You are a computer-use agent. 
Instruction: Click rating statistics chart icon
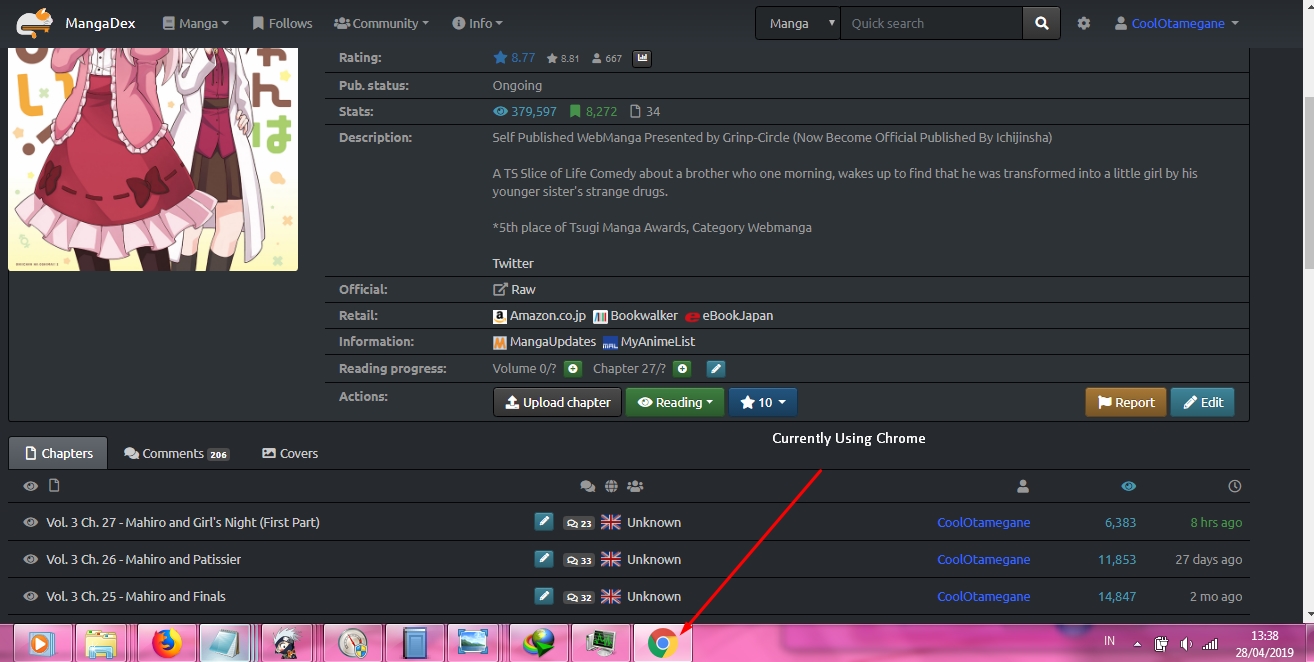coord(642,58)
